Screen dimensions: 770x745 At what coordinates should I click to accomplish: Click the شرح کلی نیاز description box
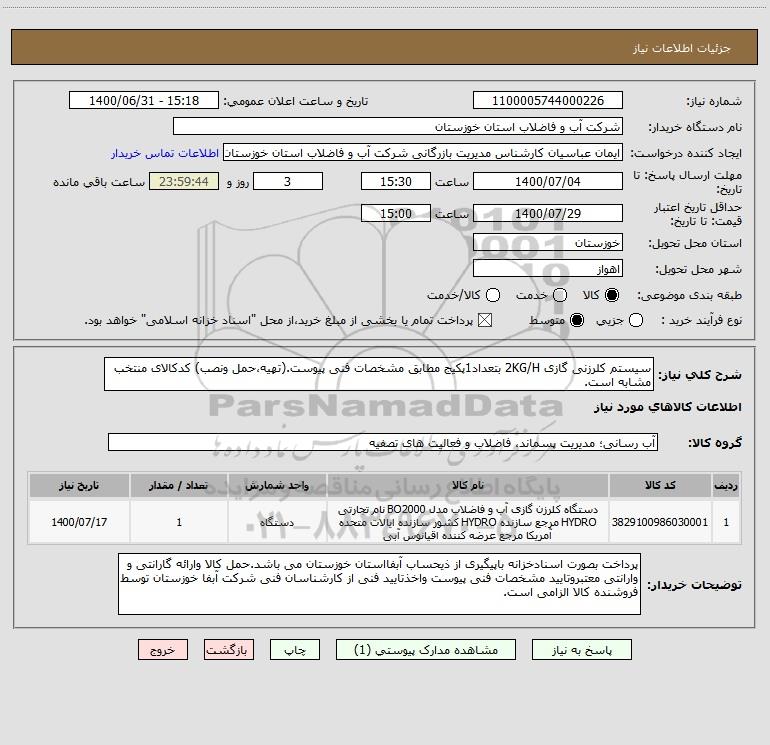[379, 374]
